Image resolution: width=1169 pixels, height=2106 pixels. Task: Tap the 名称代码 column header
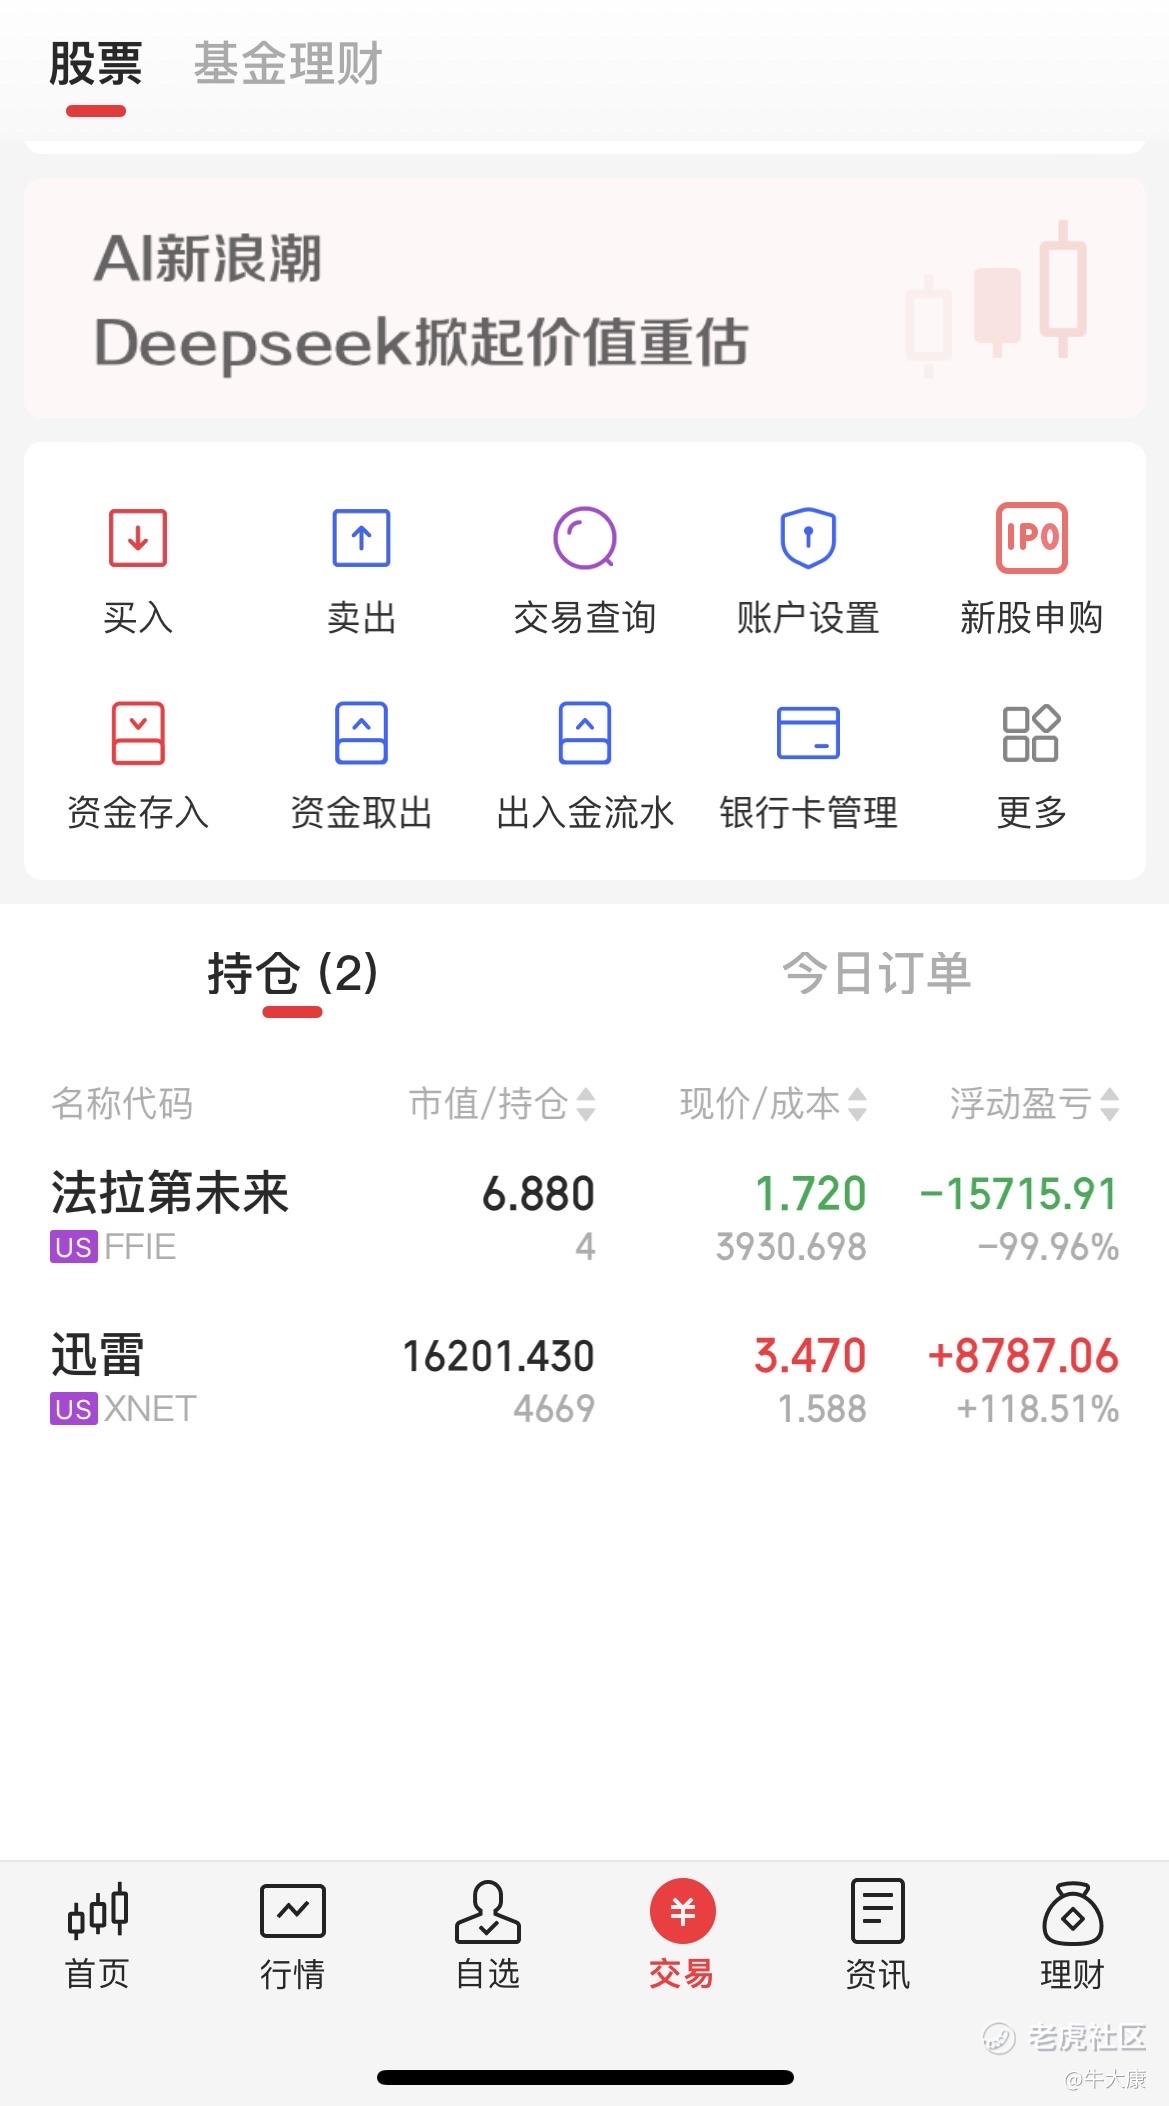(x=122, y=1104)
